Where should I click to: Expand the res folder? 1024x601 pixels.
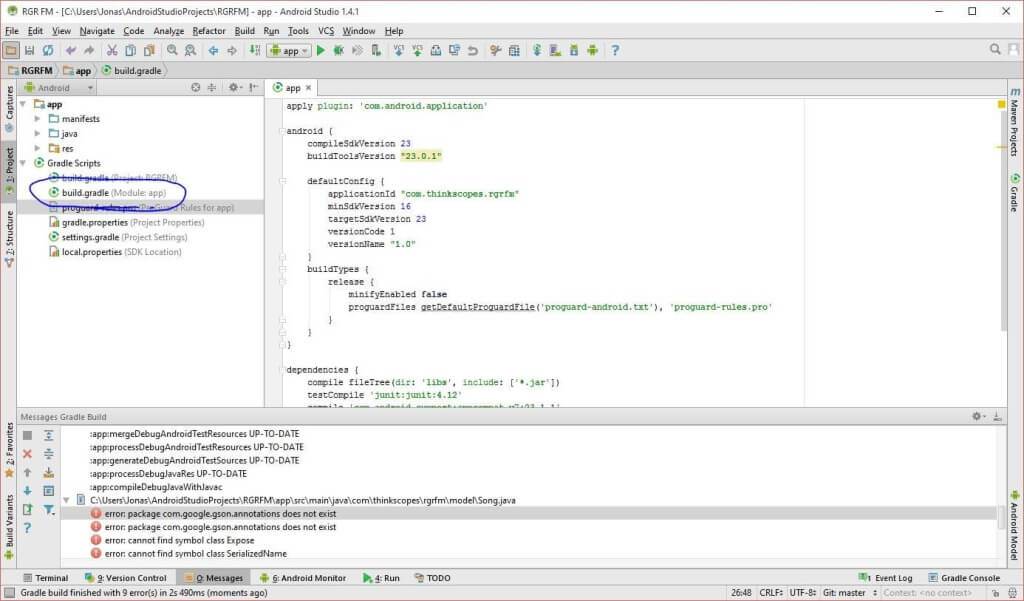(x=37, y=148)
